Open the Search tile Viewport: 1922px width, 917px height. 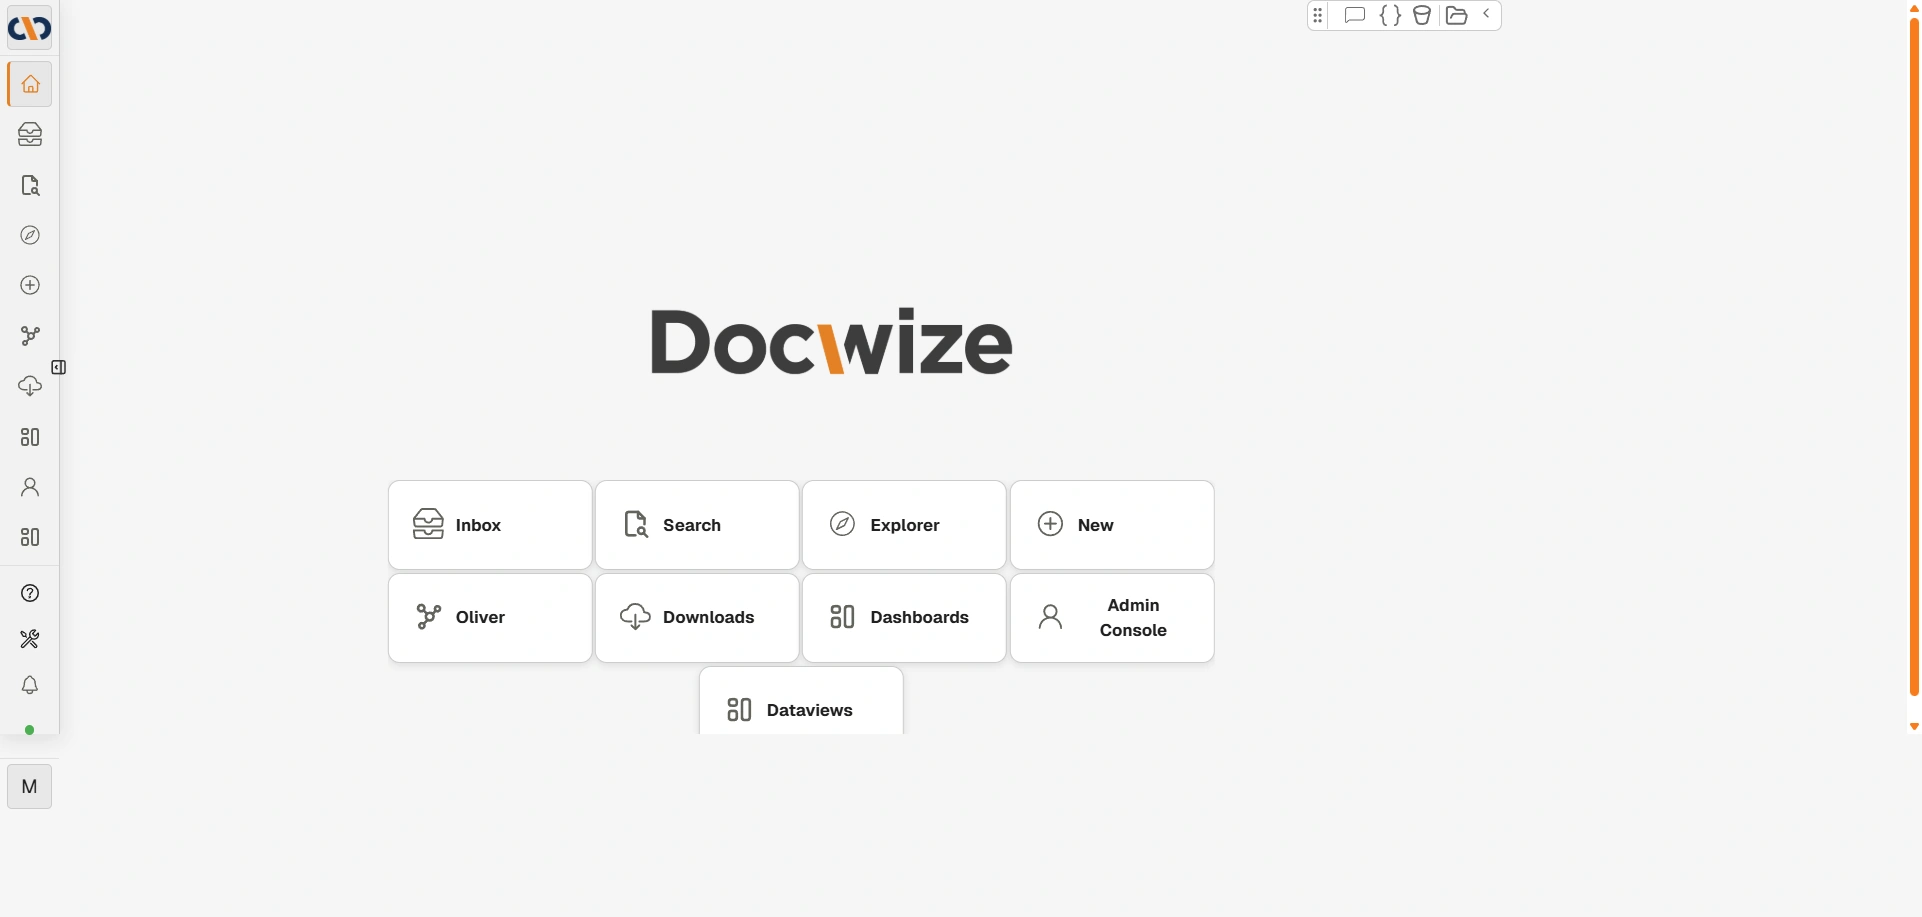click(697, 525)
